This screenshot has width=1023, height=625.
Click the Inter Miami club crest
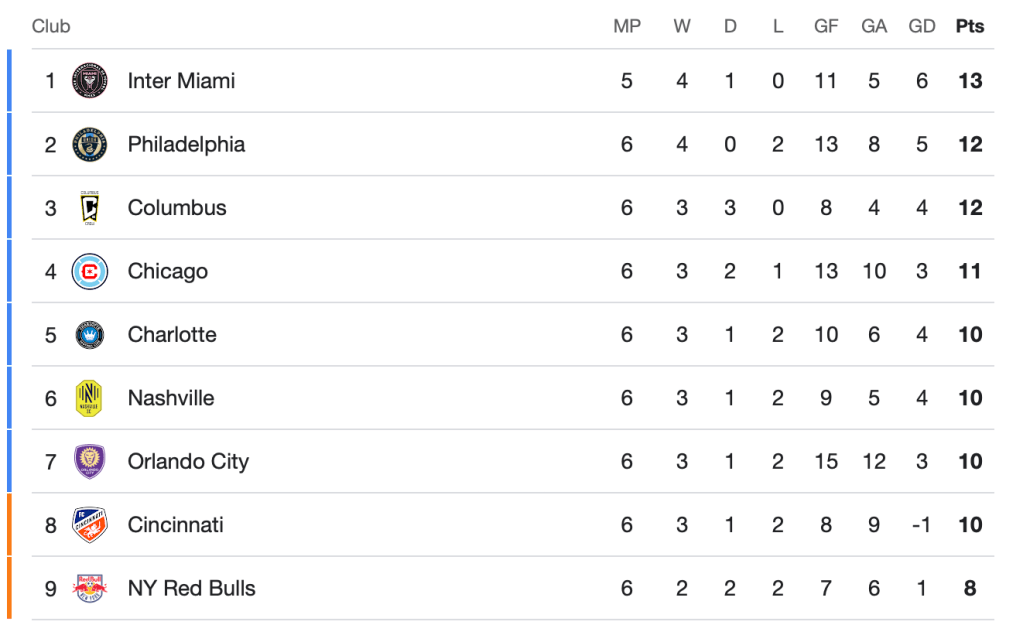pos(90,81)
